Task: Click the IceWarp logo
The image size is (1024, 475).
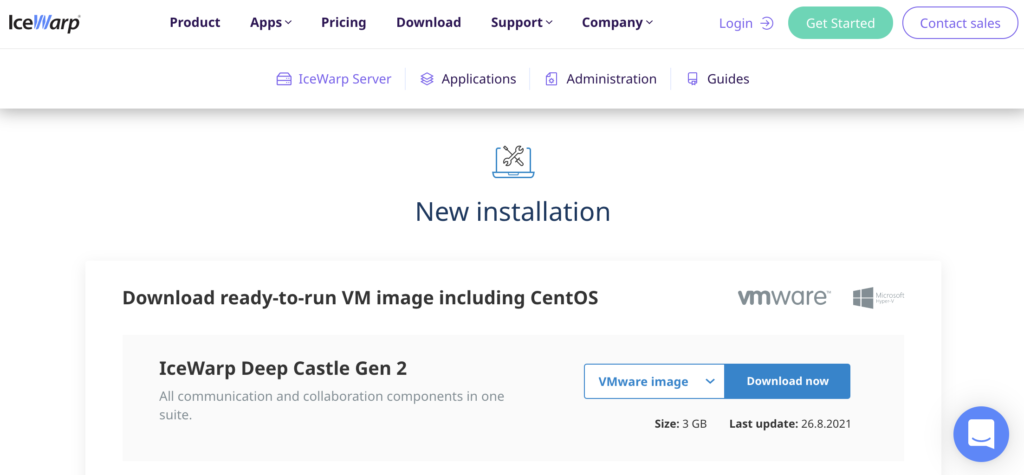Action: click(45, 23)
